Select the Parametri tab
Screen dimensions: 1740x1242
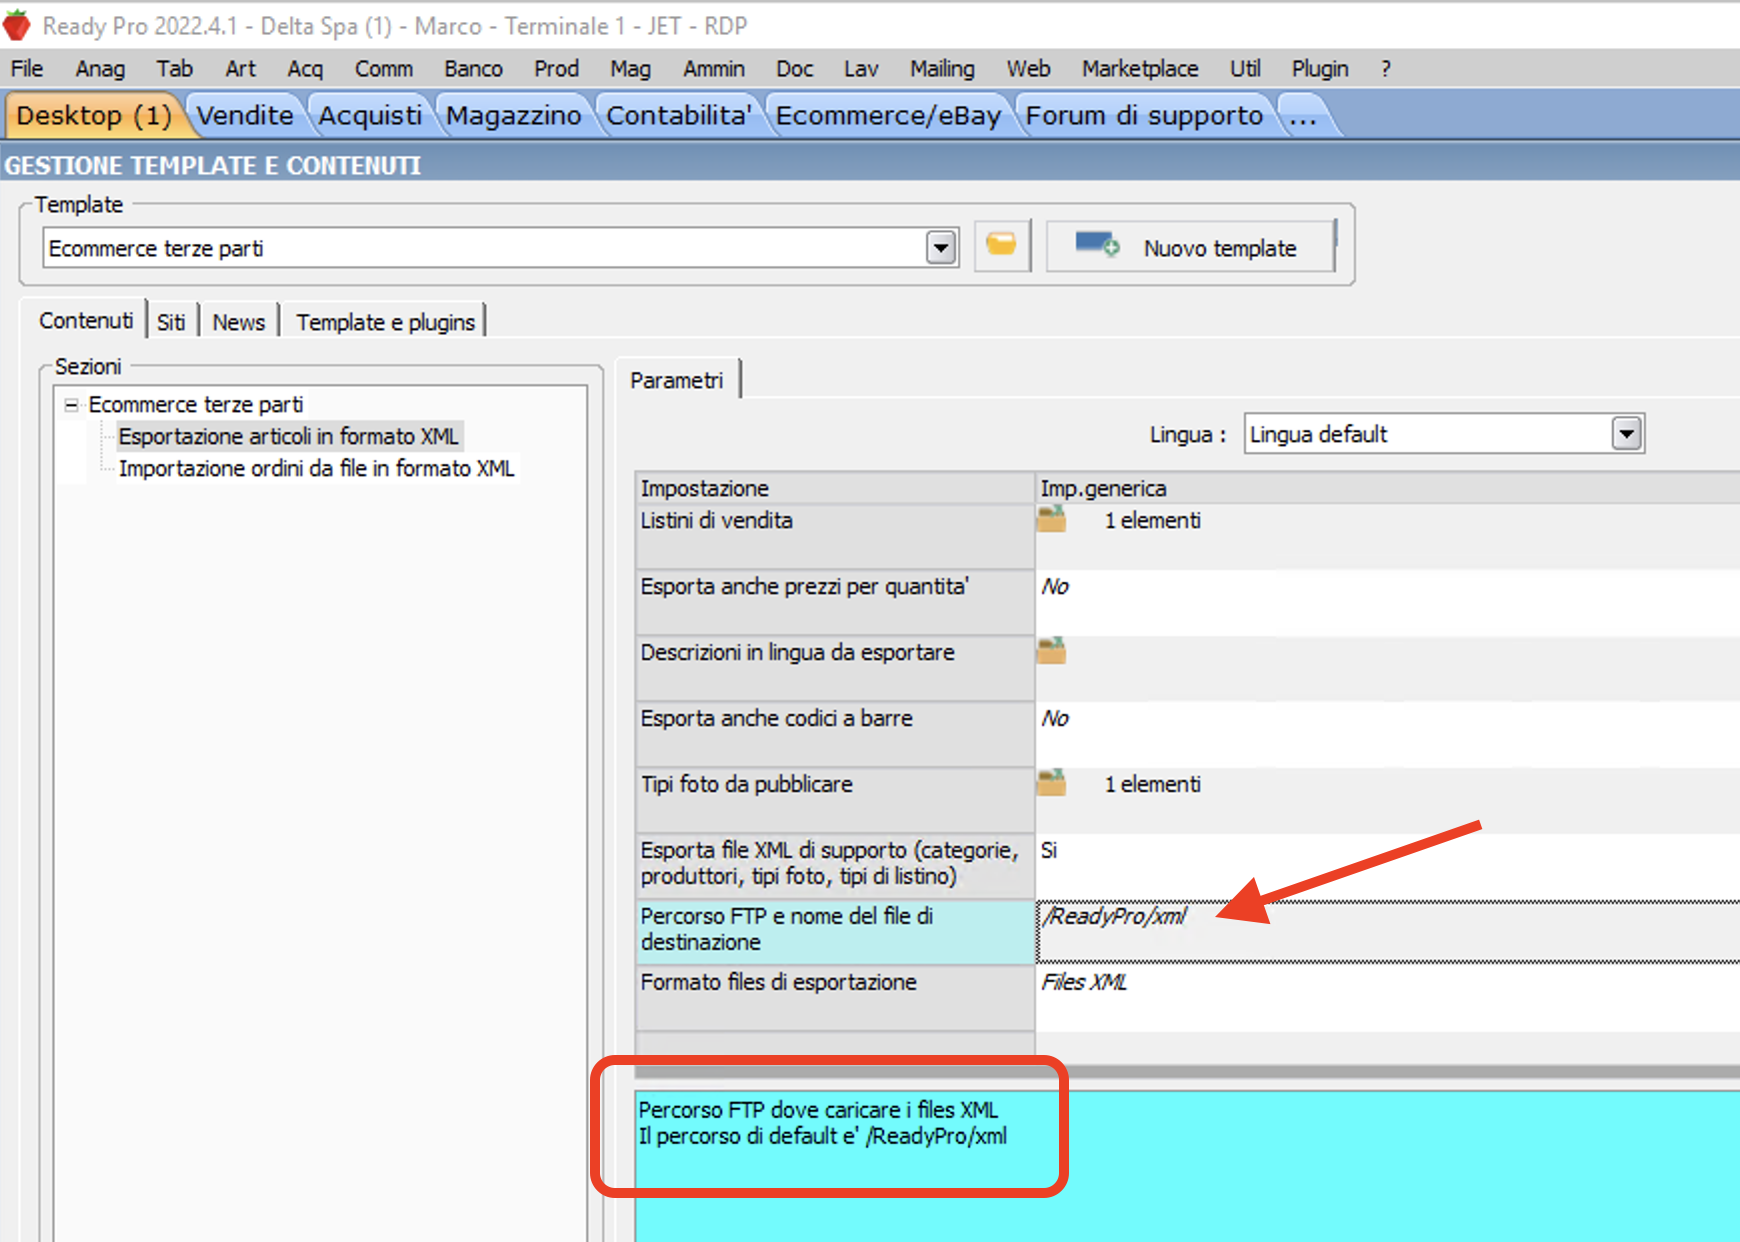click(677, 380)
